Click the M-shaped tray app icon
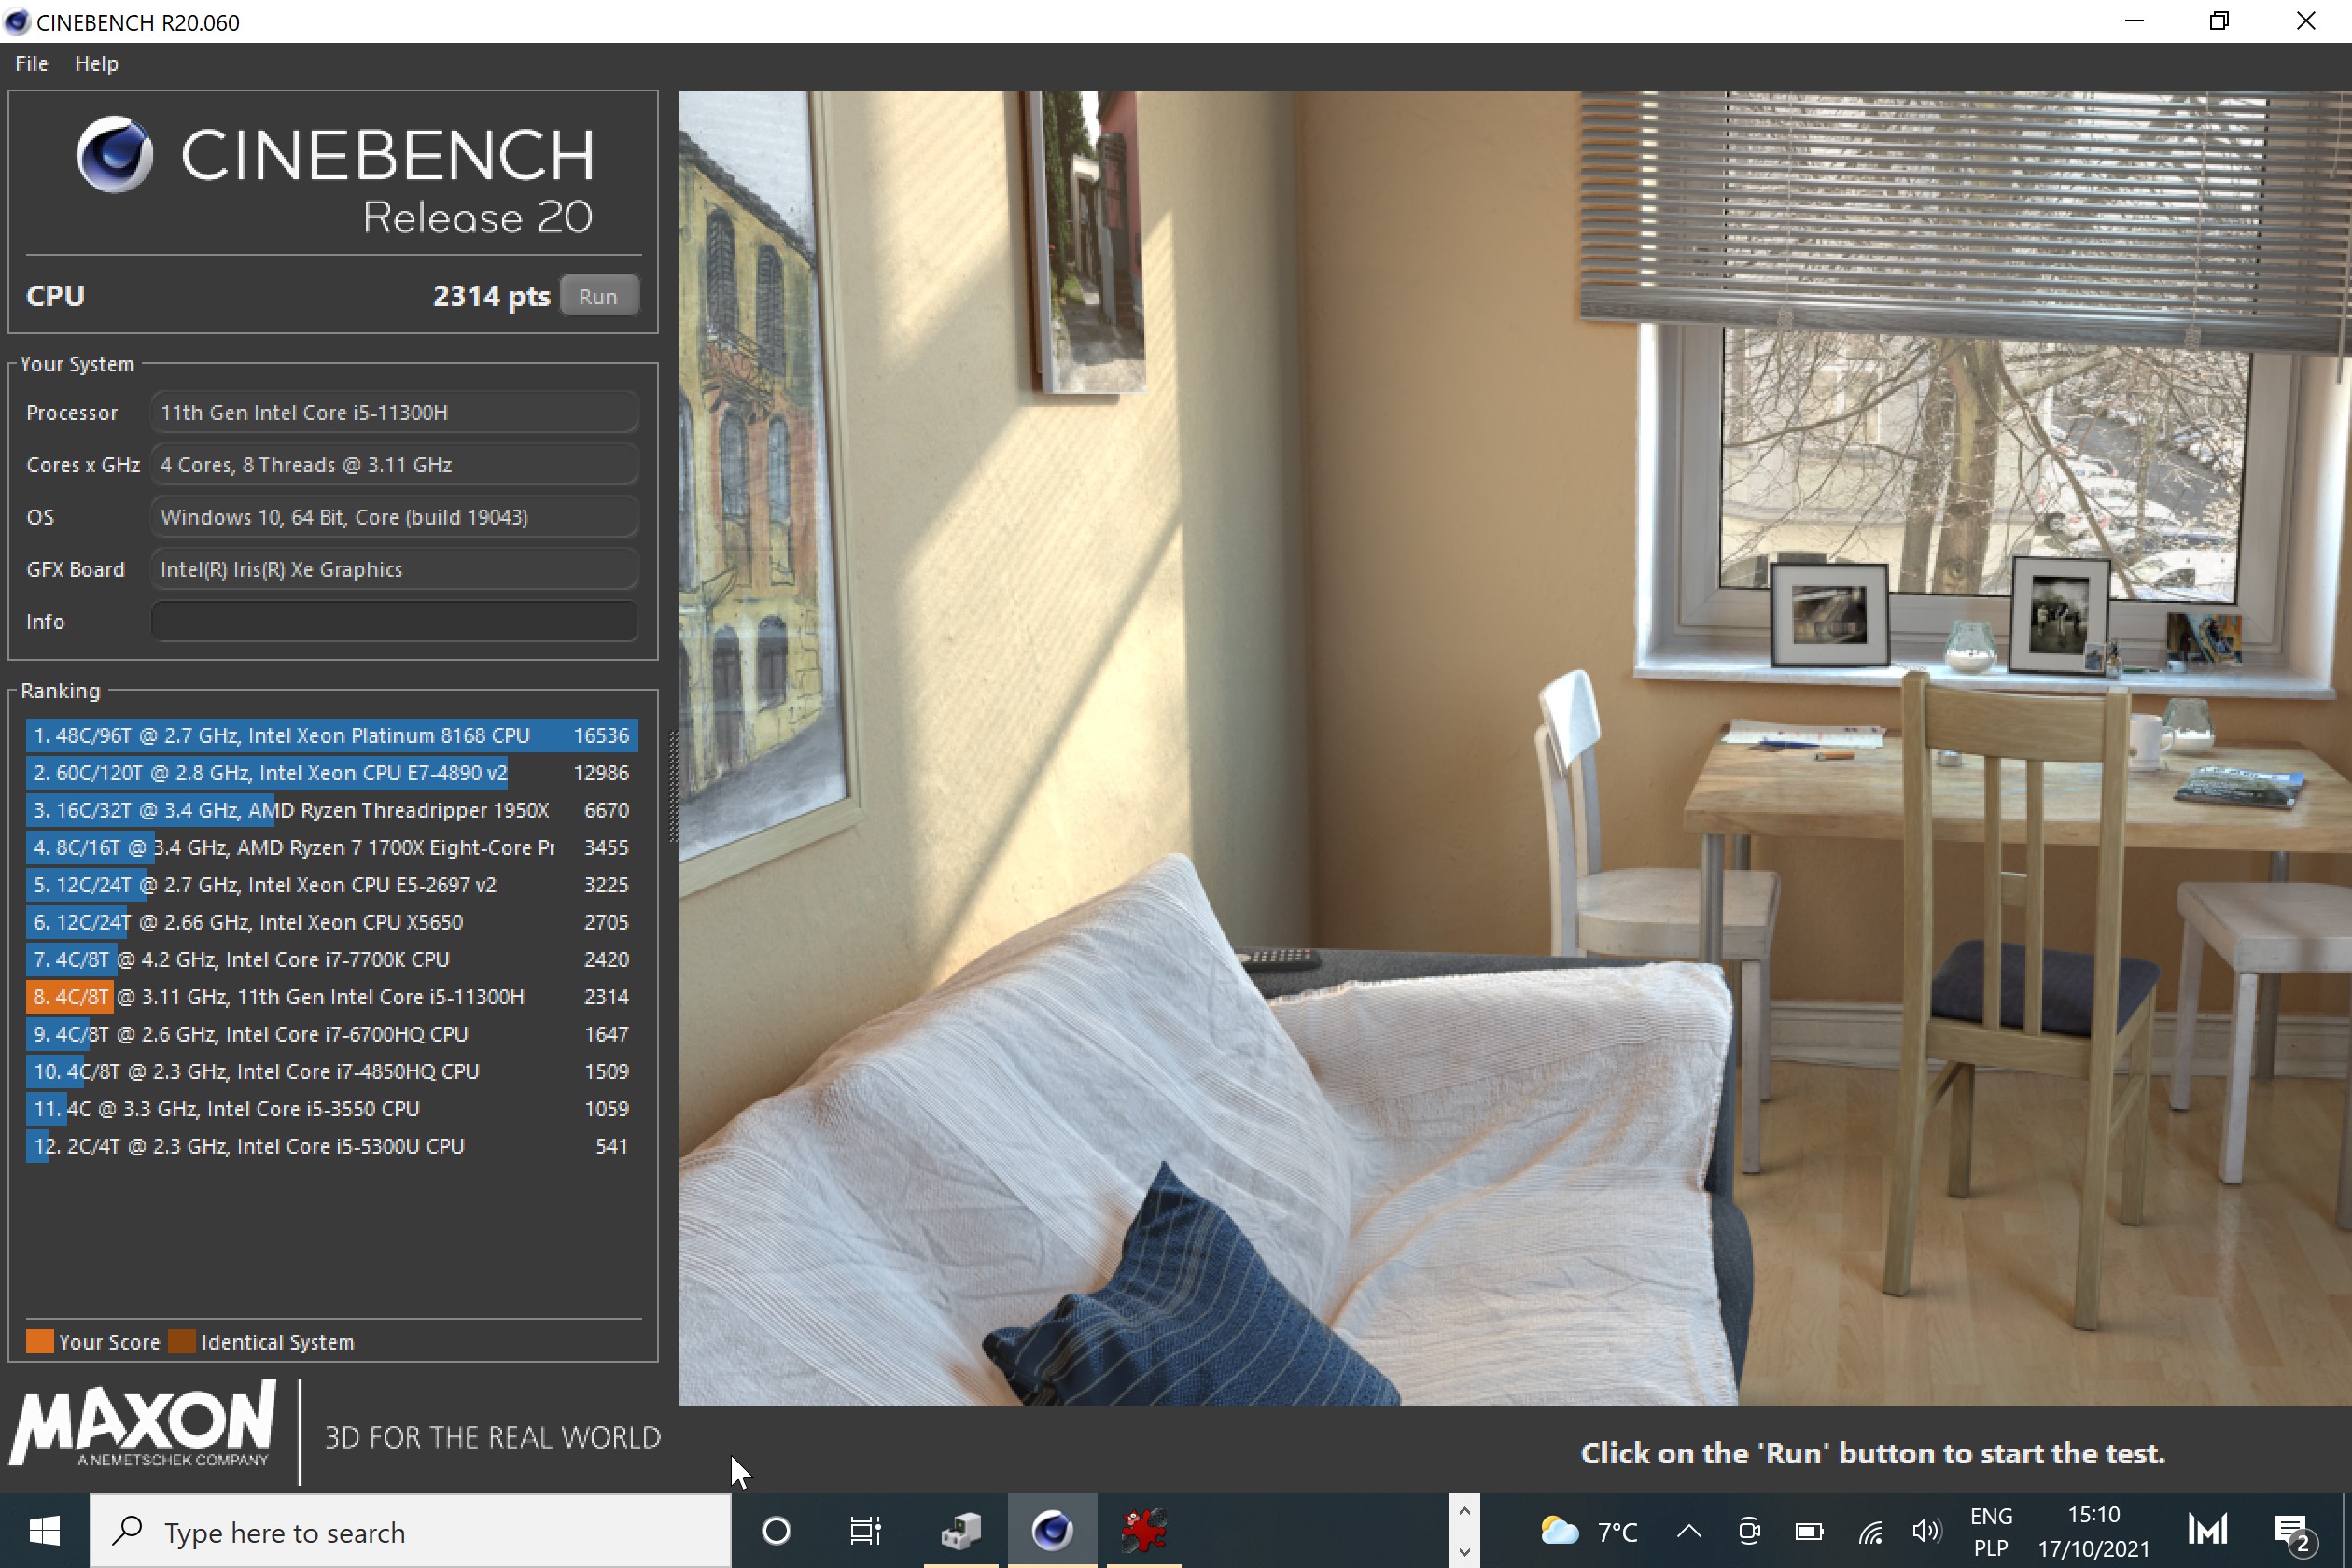 pos(2208,1531)
